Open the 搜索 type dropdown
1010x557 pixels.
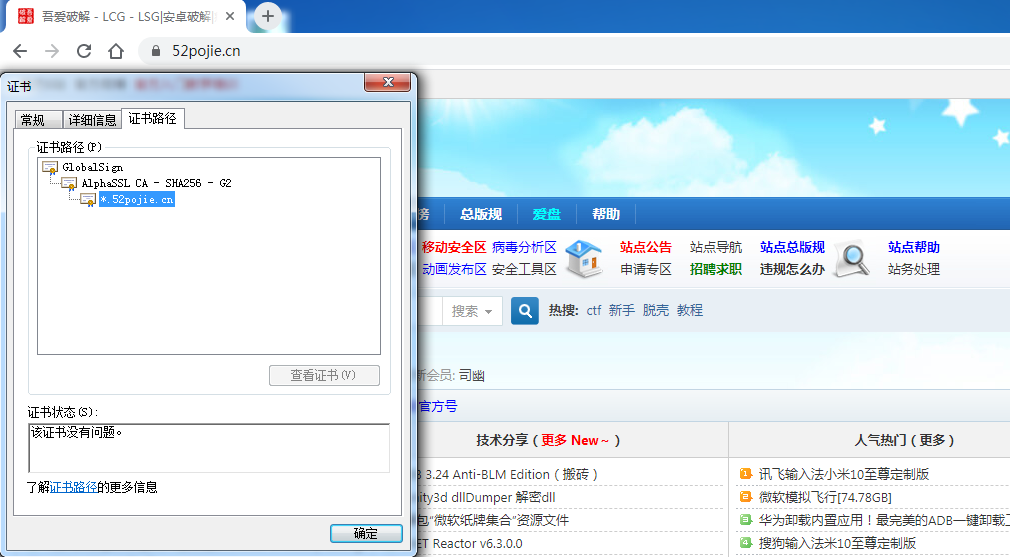point(472,311)
